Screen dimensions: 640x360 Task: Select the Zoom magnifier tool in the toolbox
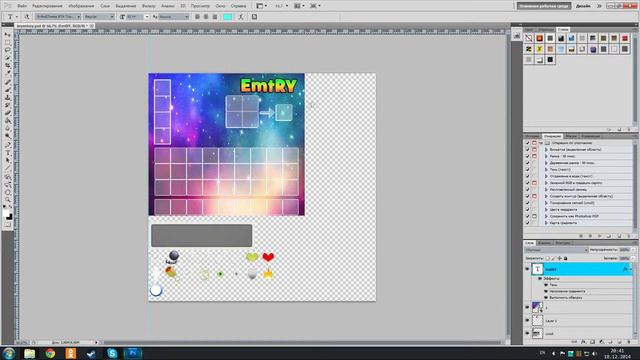[x=8, y=200]
